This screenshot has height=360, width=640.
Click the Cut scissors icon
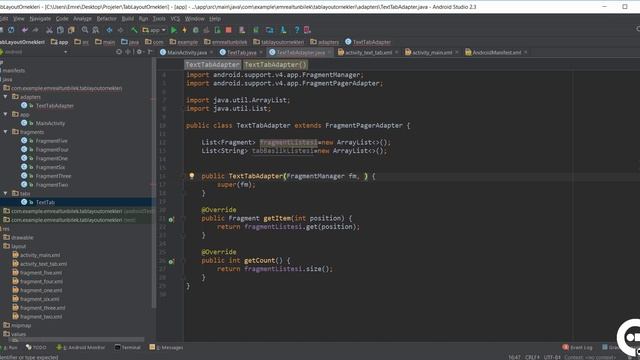(49, 30)
